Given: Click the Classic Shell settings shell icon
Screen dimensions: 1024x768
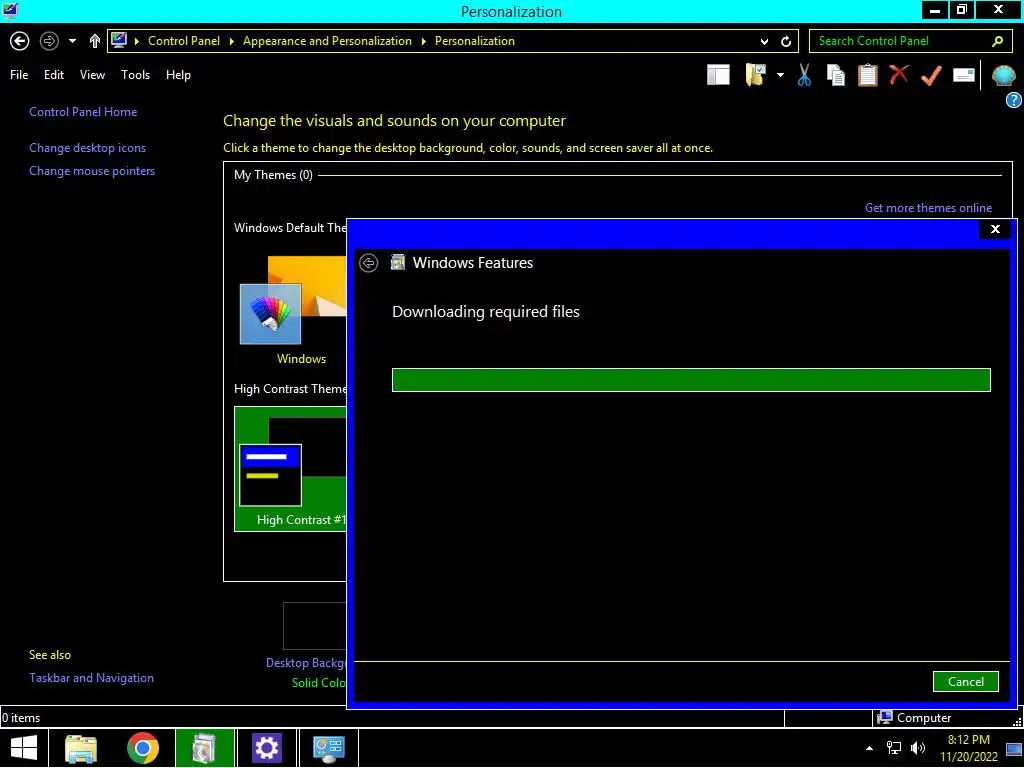Looking at the screenshot, I should click(x=1003, y=75).
